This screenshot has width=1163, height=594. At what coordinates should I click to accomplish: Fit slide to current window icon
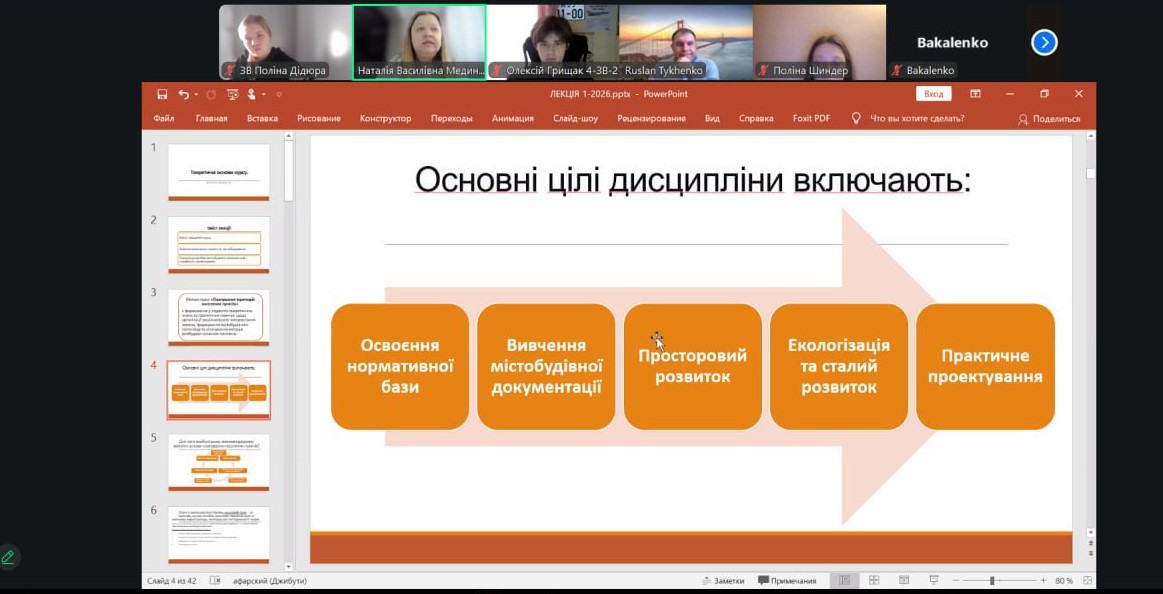[x=1087, y=581]
